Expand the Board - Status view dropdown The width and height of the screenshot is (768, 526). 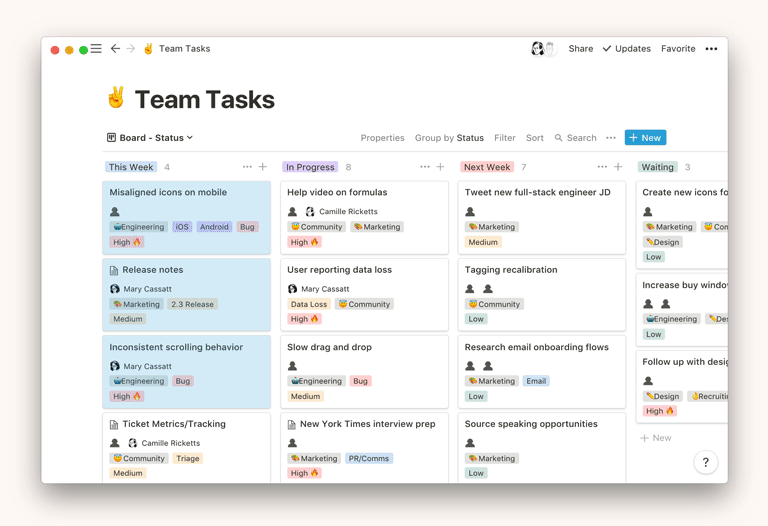click(150, 138)
